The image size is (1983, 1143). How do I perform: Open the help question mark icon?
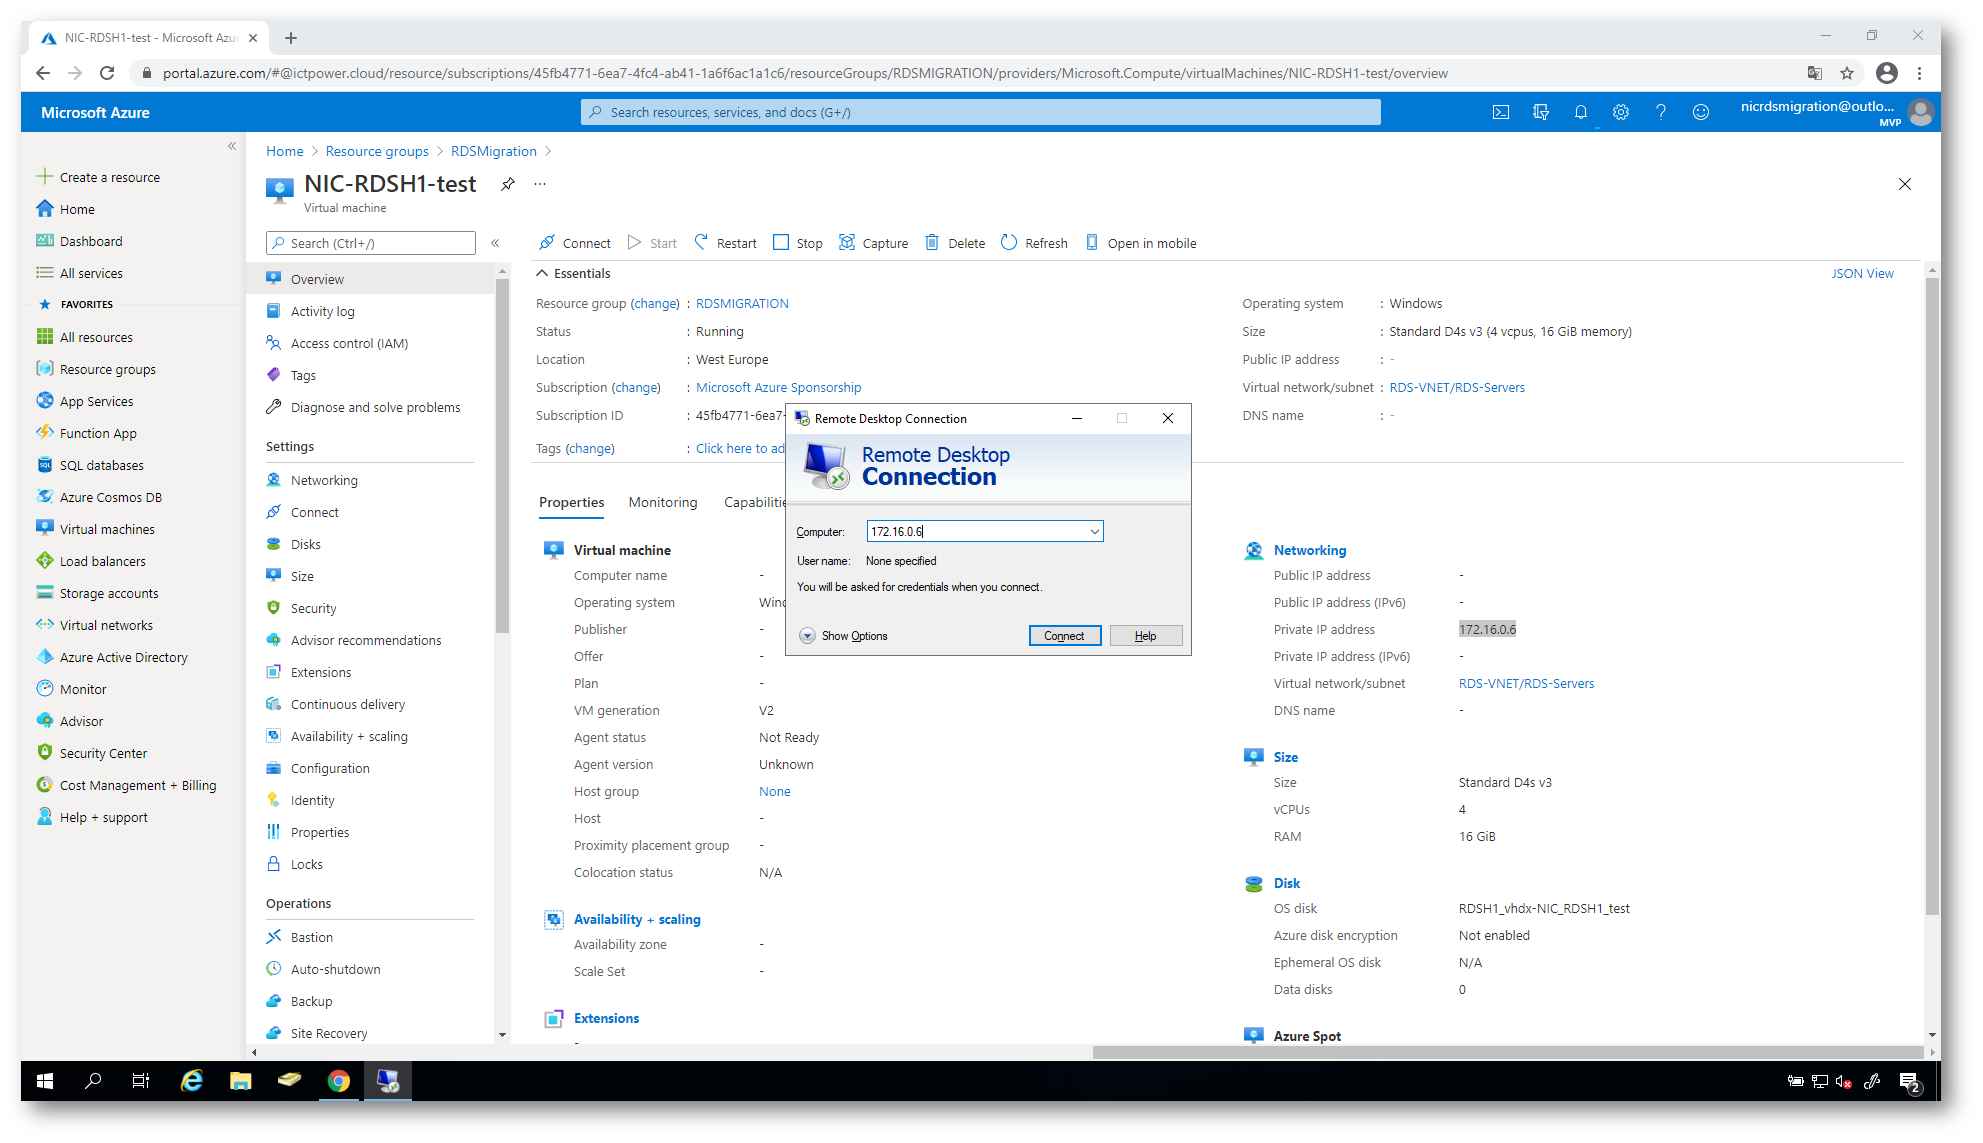point(1660,112)
